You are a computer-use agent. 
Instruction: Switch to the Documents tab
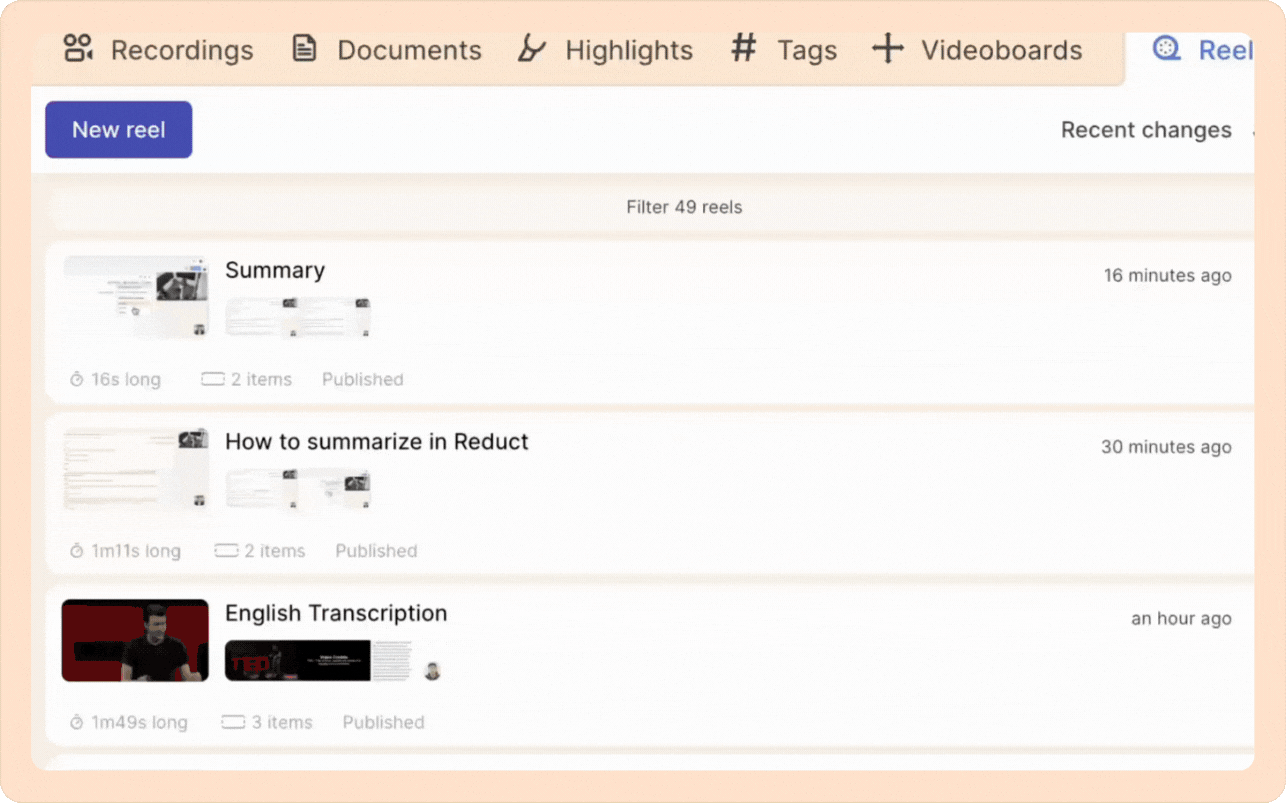pos(387,49)
